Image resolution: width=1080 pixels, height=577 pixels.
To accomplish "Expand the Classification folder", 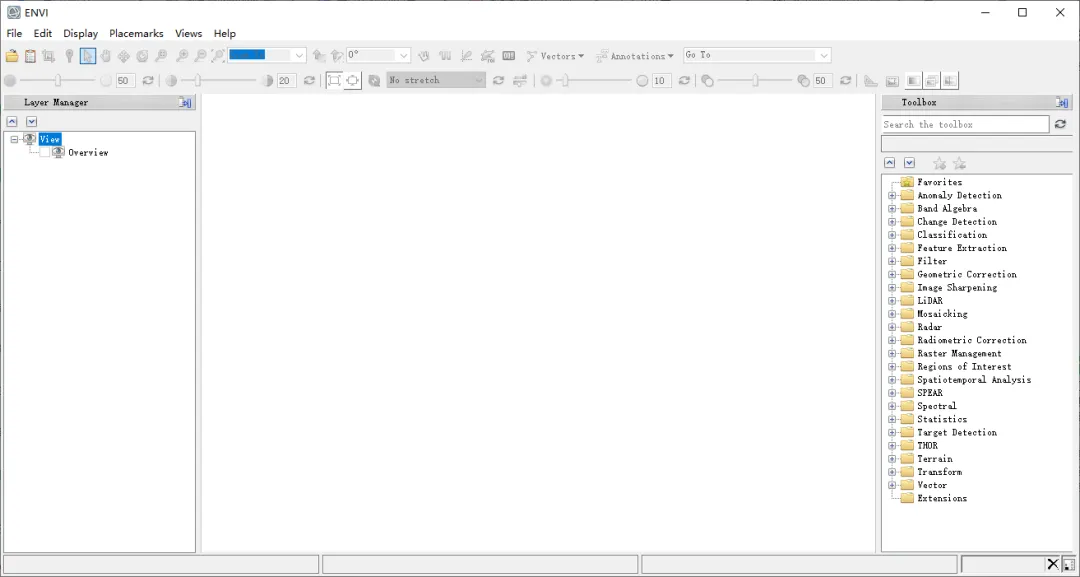I will click(x=892, y=235).
